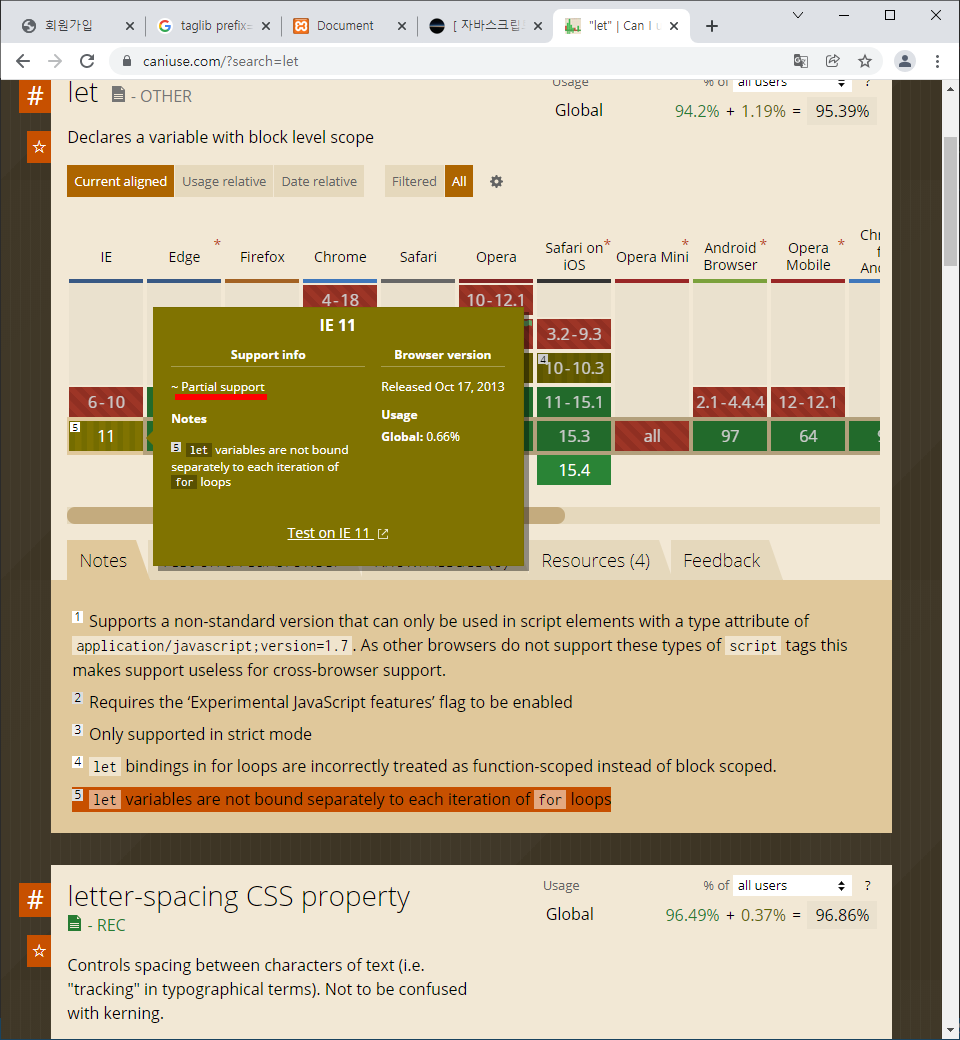Star the letter-spacing CSS property feature
Viewport: 960px width, 1040px height.
[x=39, y=951]
